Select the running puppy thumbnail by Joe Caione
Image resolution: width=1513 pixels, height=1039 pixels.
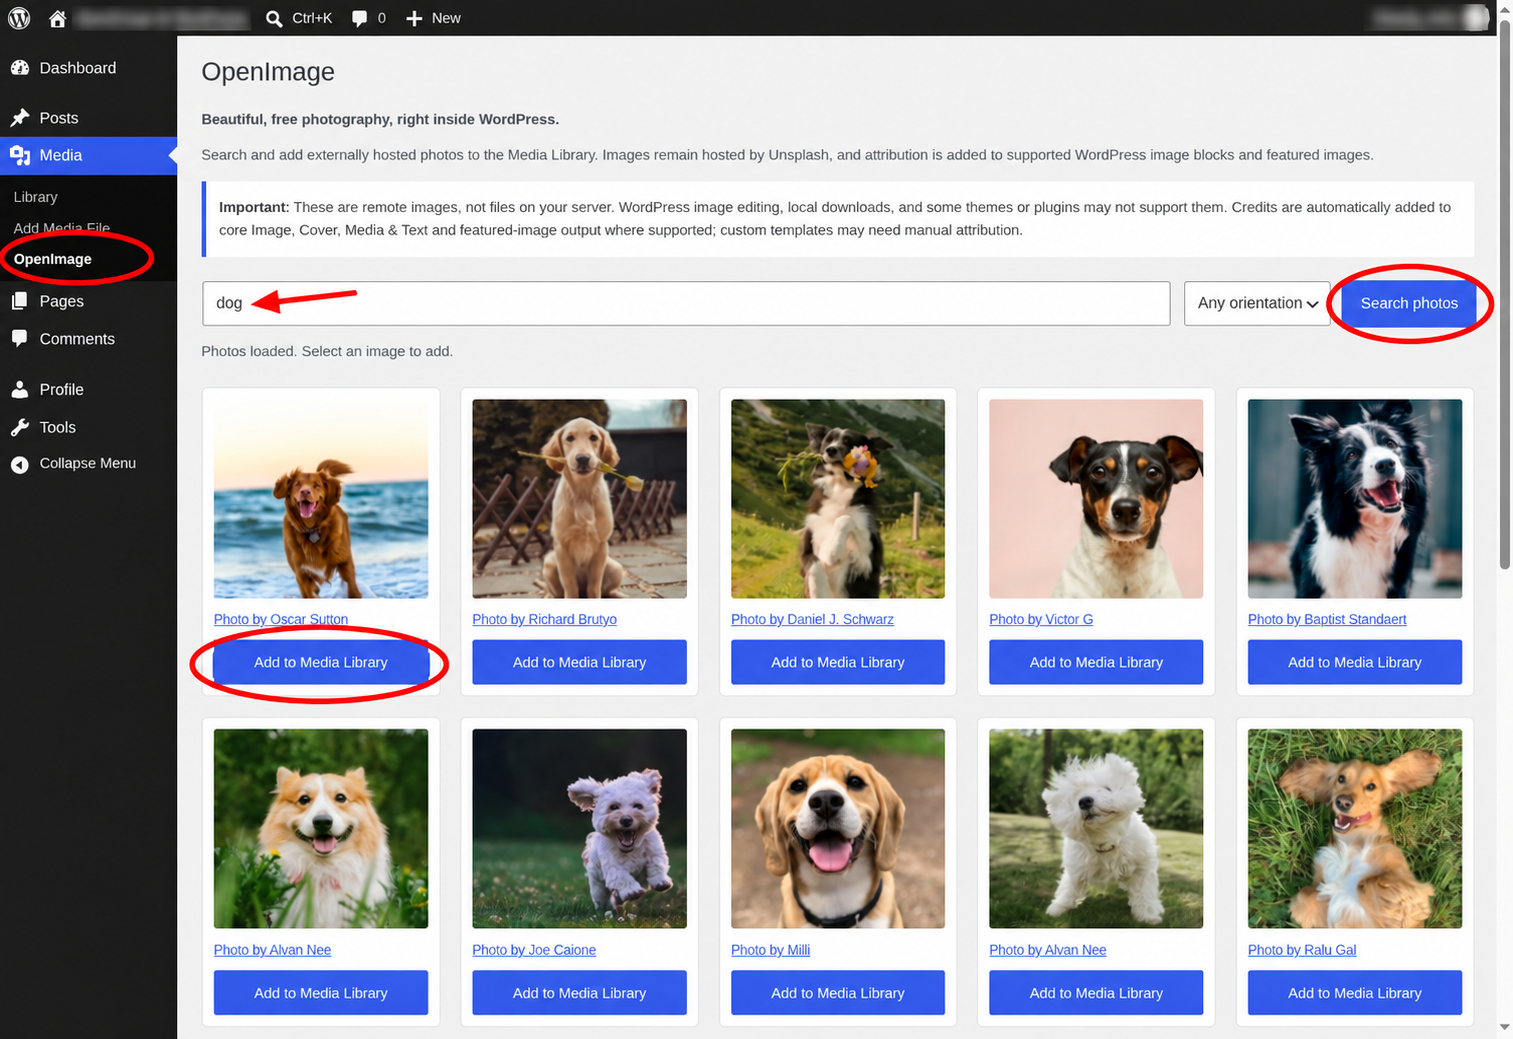click(x=579, y=828)
